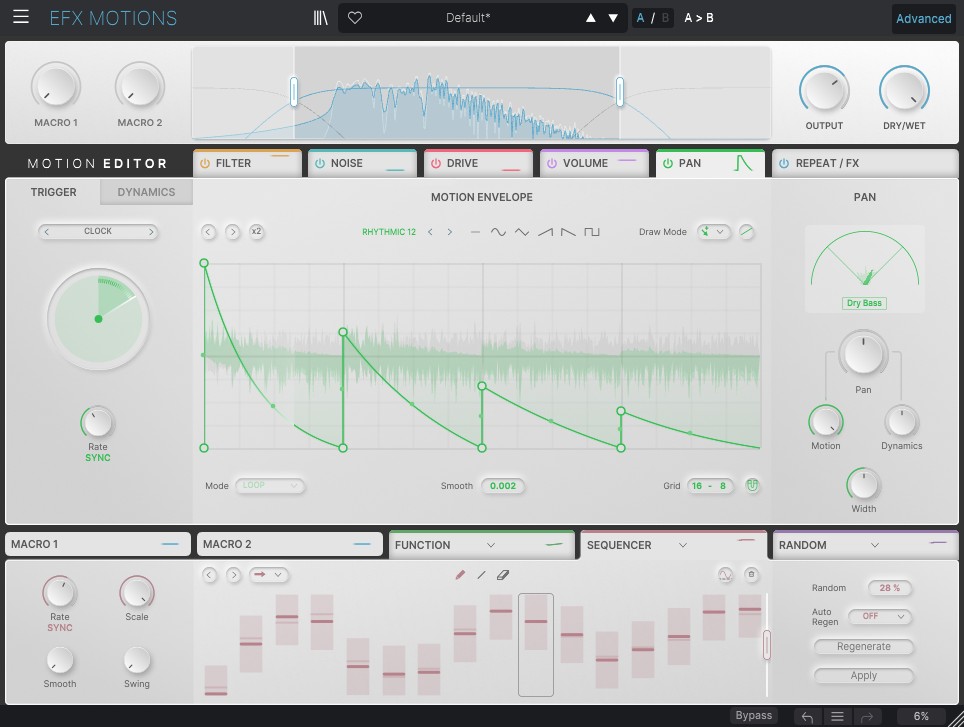Copy A to B with A > B

[699, 18]
